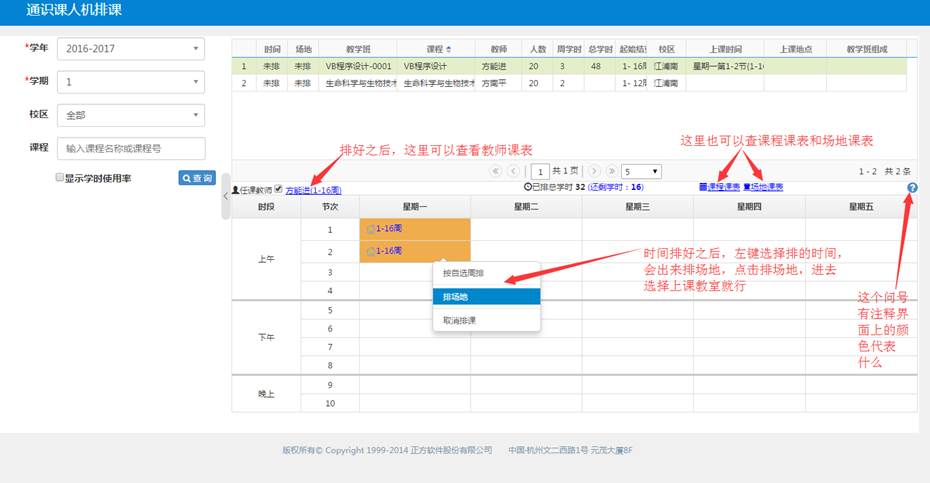The height and width of the screenshot is (483, 930).
Task: Select 取消排课 in the context menu
Action: click(486, 320)
